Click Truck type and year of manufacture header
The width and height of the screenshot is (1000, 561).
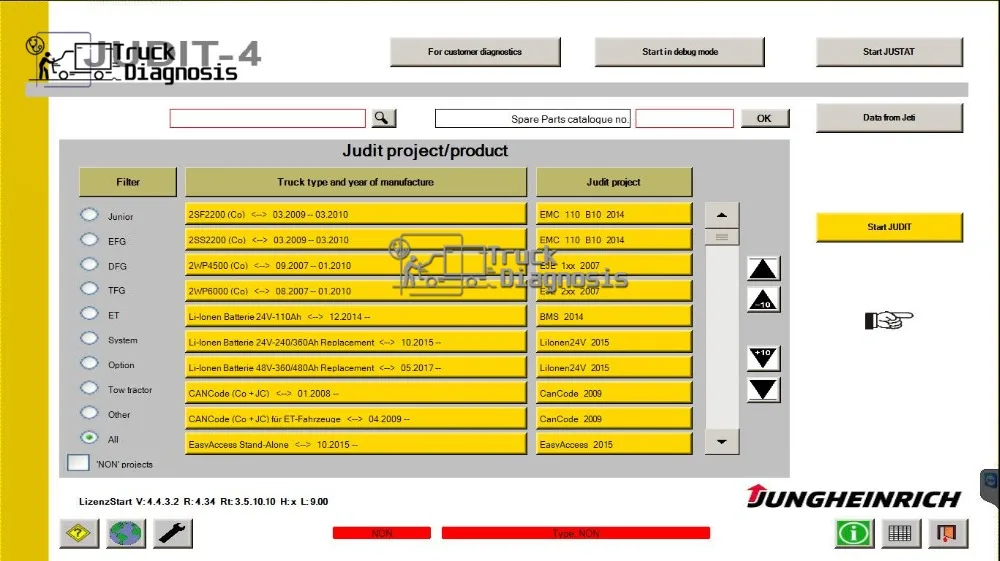click(x=356, y=182)
